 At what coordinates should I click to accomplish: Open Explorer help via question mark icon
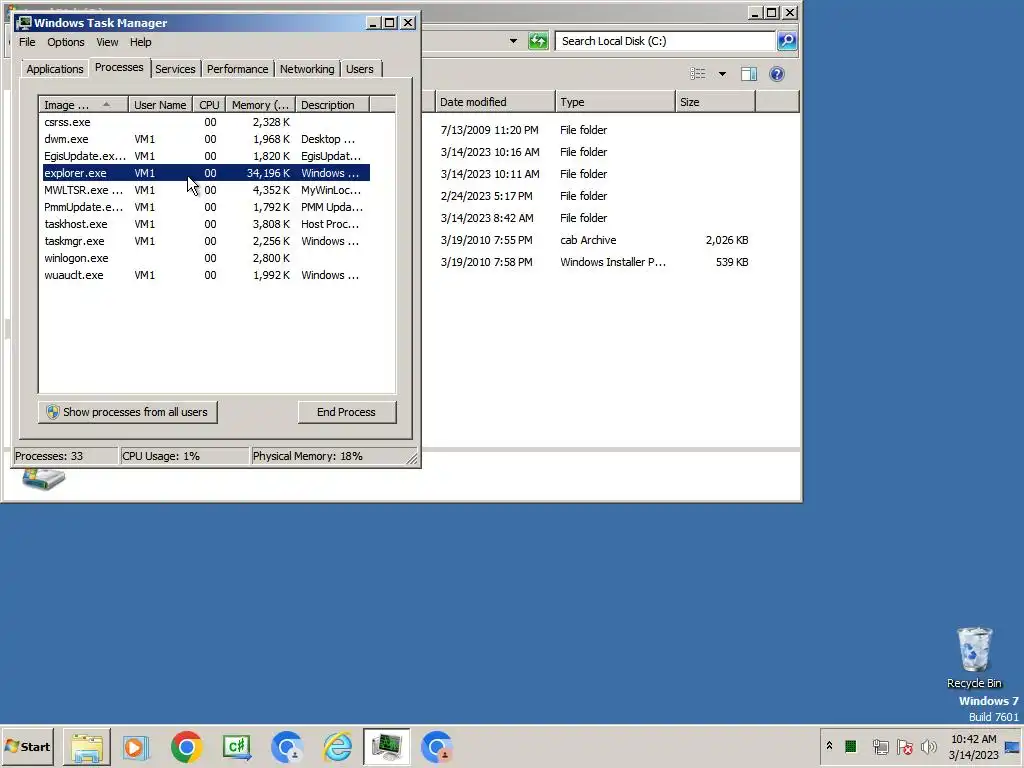click(777, 74)
